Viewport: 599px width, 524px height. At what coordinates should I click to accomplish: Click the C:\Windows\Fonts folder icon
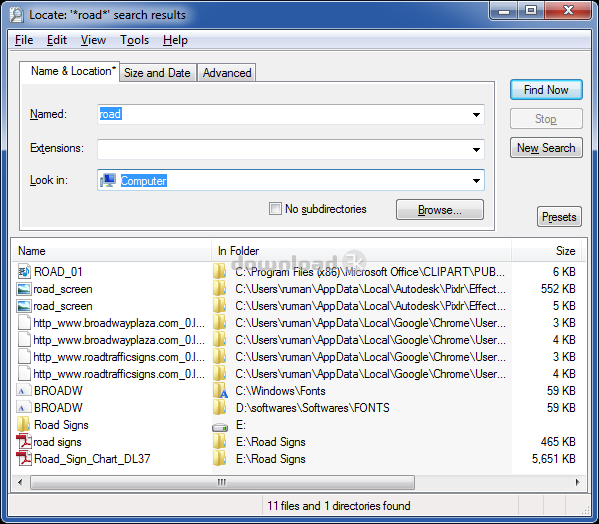click(220, 391)
